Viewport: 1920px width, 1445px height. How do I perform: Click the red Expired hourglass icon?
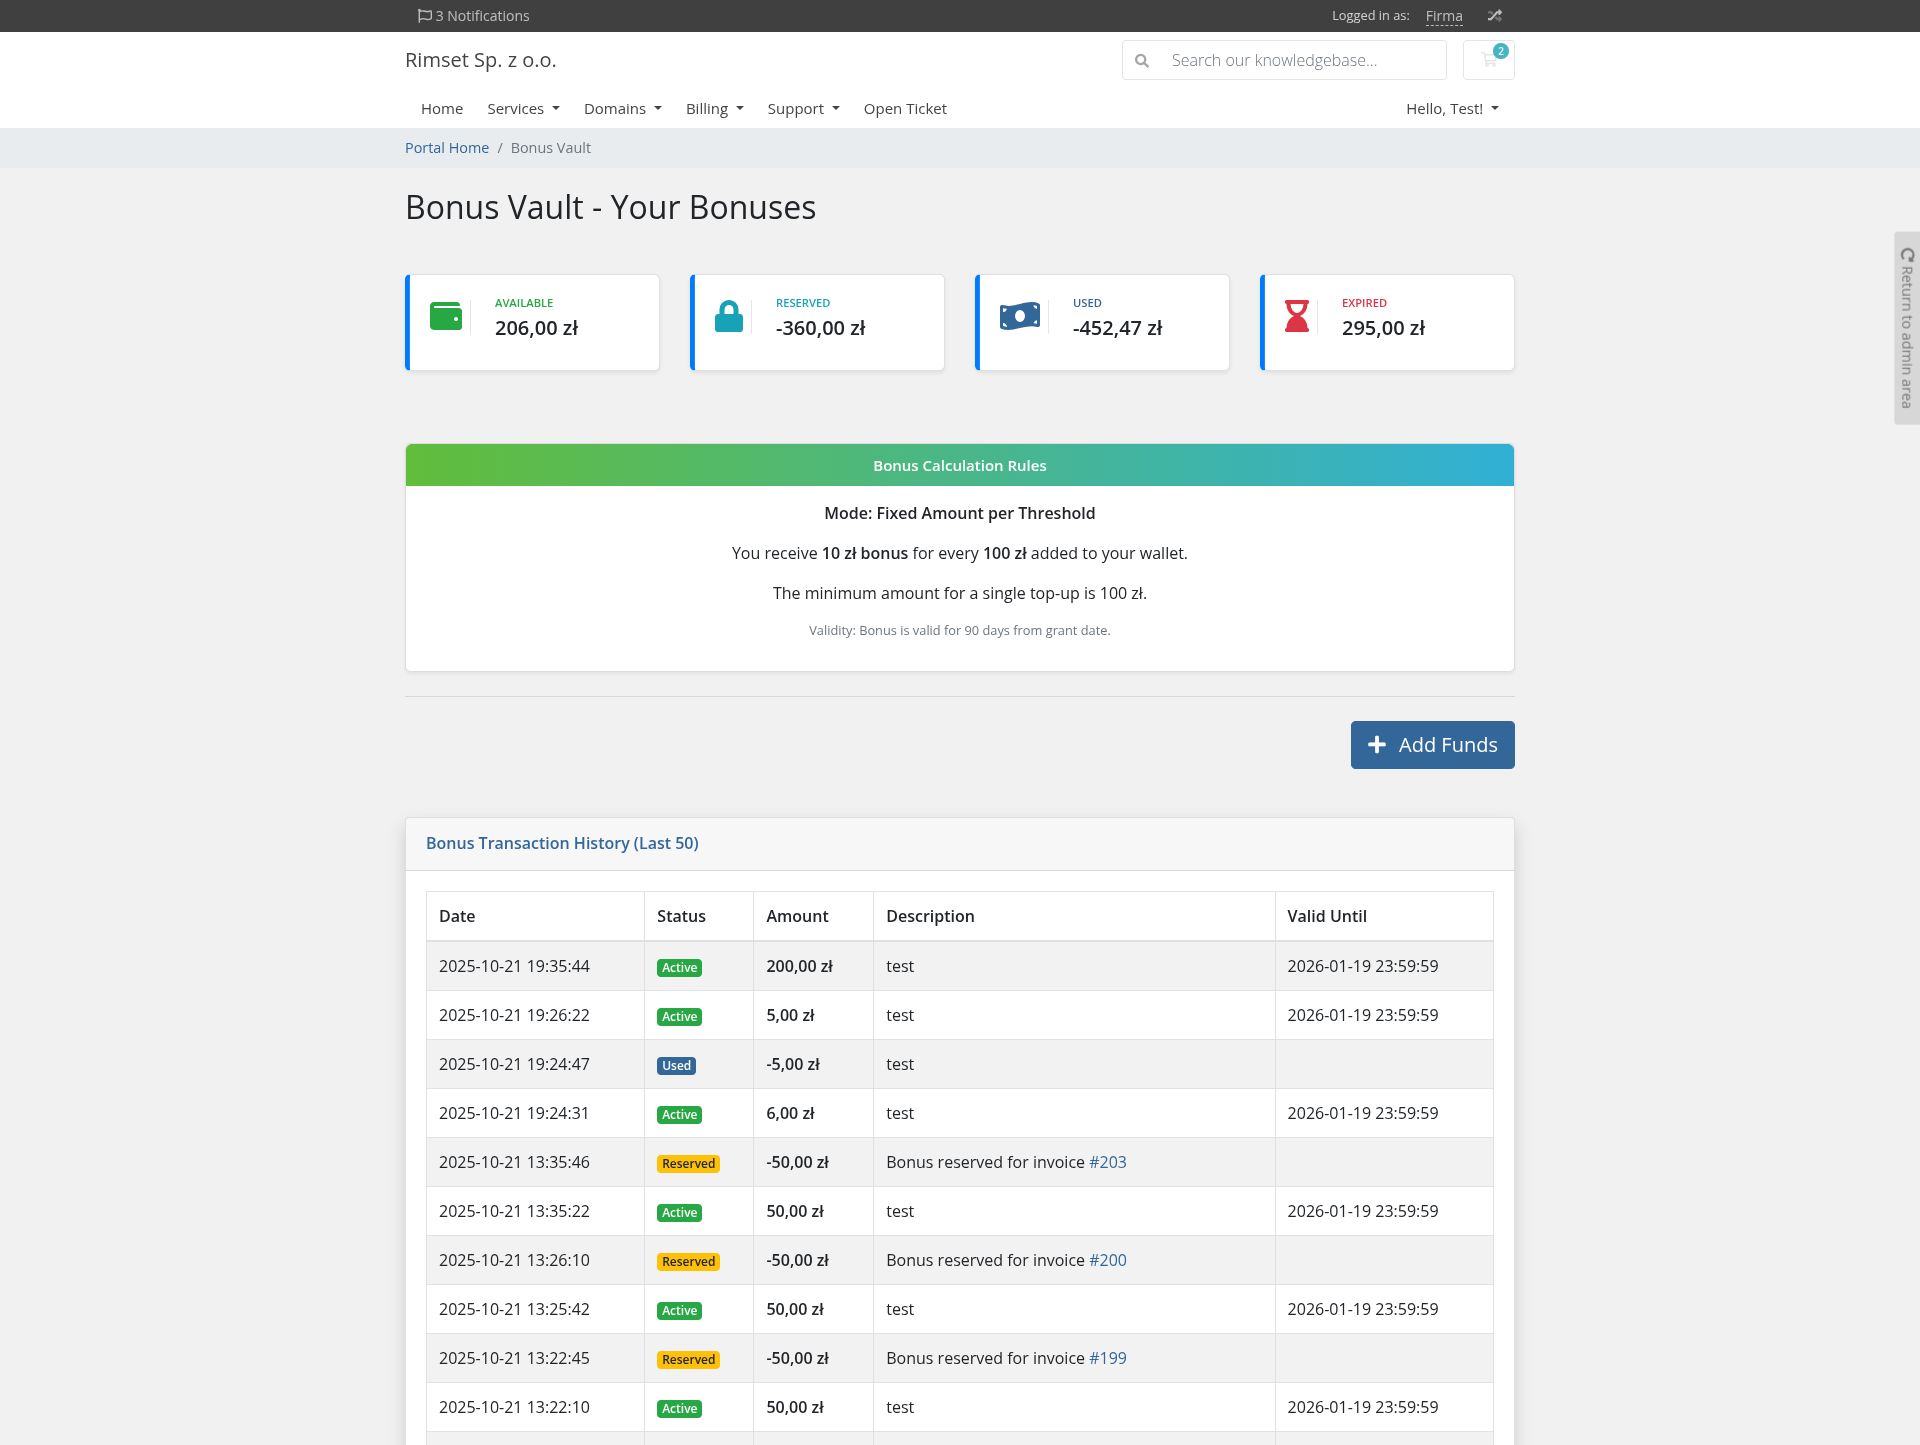coord(1296,316)
